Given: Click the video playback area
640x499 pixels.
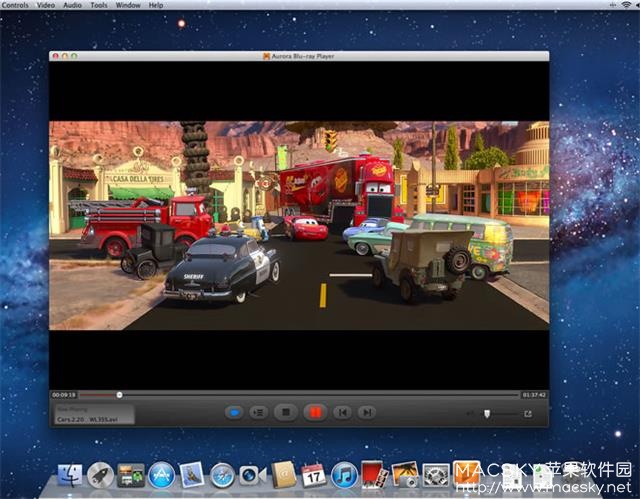Looking at the screenshot, I should pos(299,225).
